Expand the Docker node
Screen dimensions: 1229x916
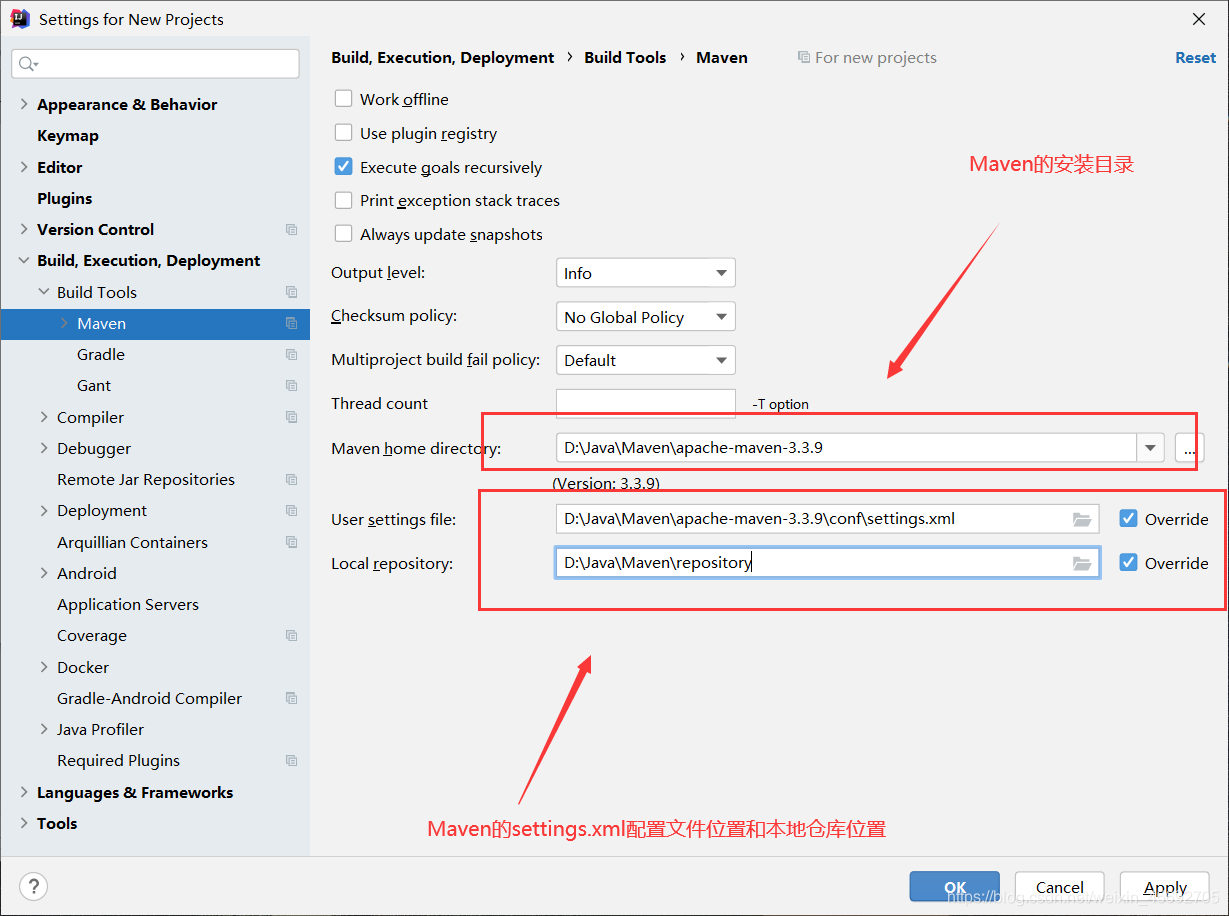tap(44, 667)
